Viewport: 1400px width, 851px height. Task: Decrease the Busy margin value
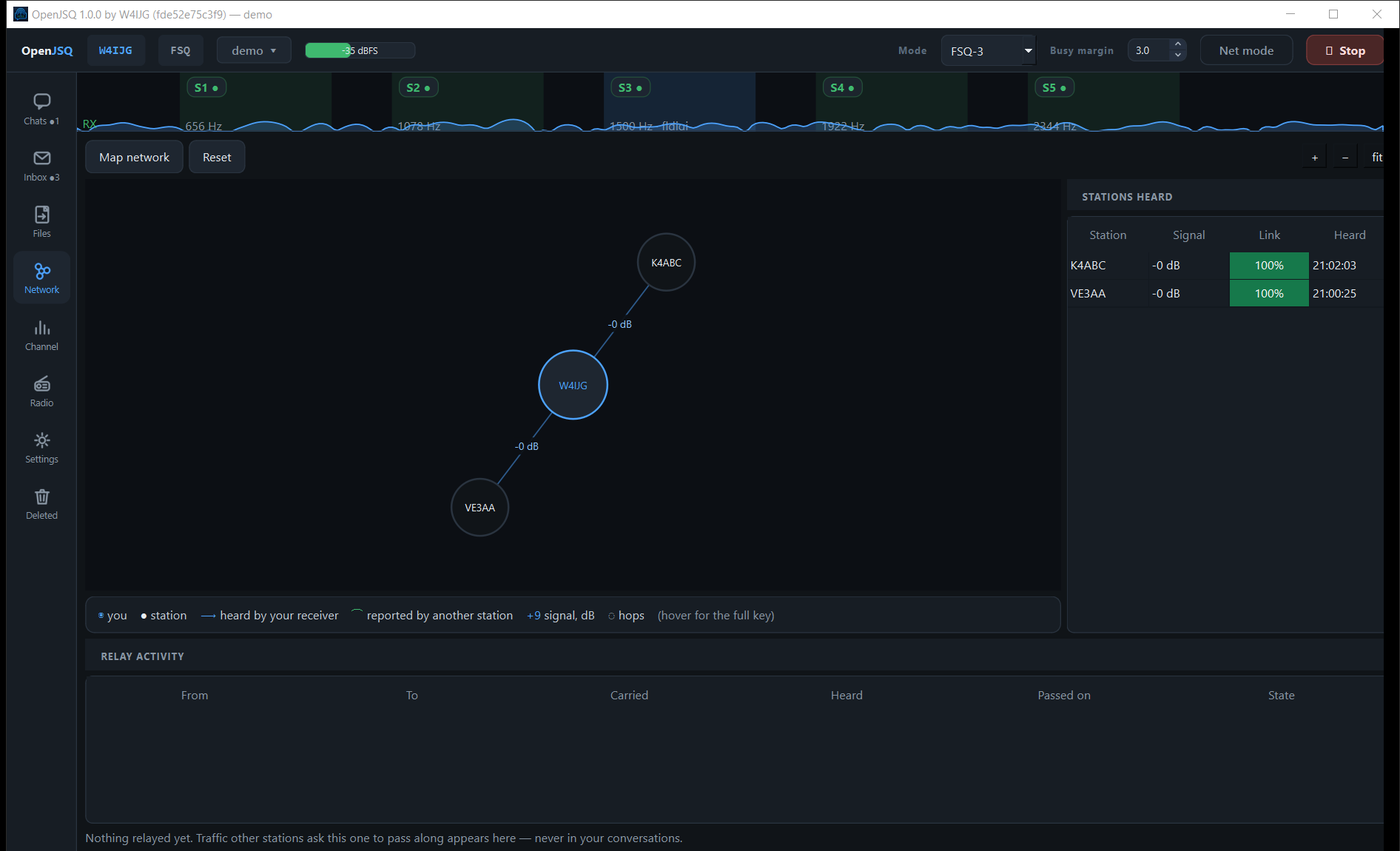(1177, 56)
